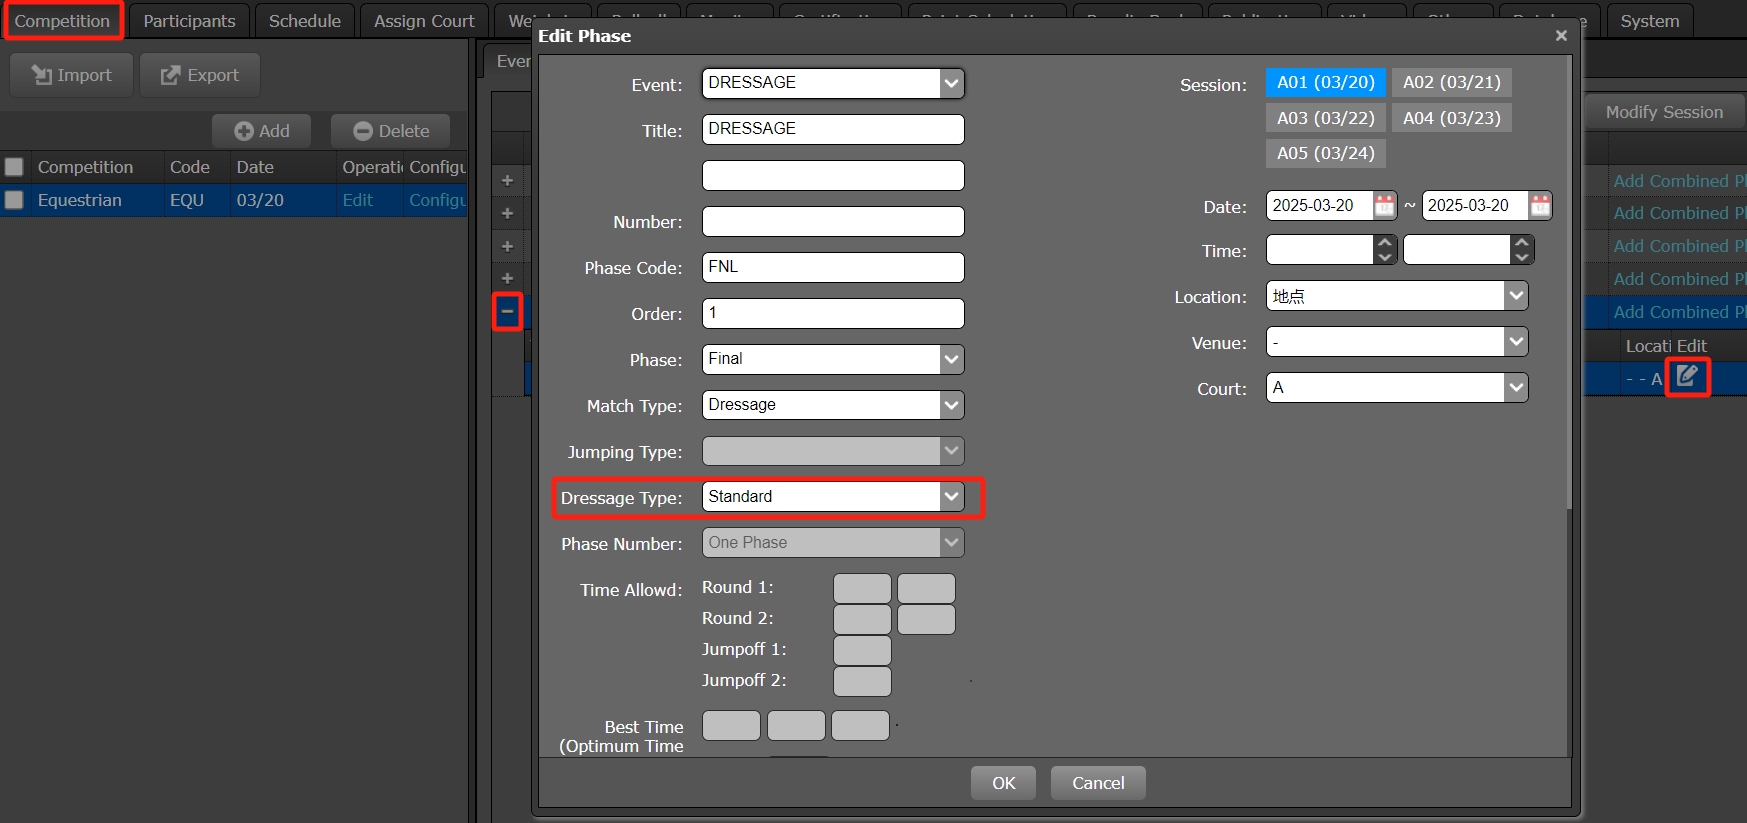This screenshot has height=823, width=1747.
Task: Collapse the expanded row with minus icon
Action: (x=507, y=311)
